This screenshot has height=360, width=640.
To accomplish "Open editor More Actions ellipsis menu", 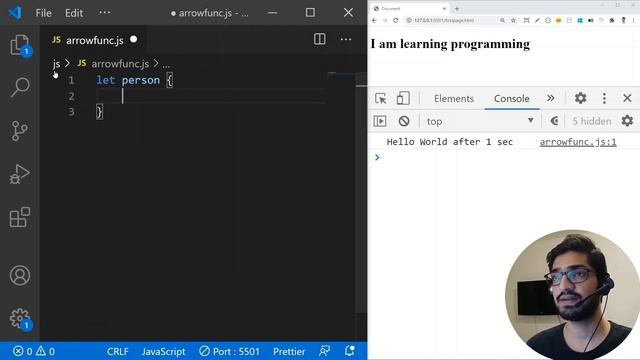I will coord(346,39).
